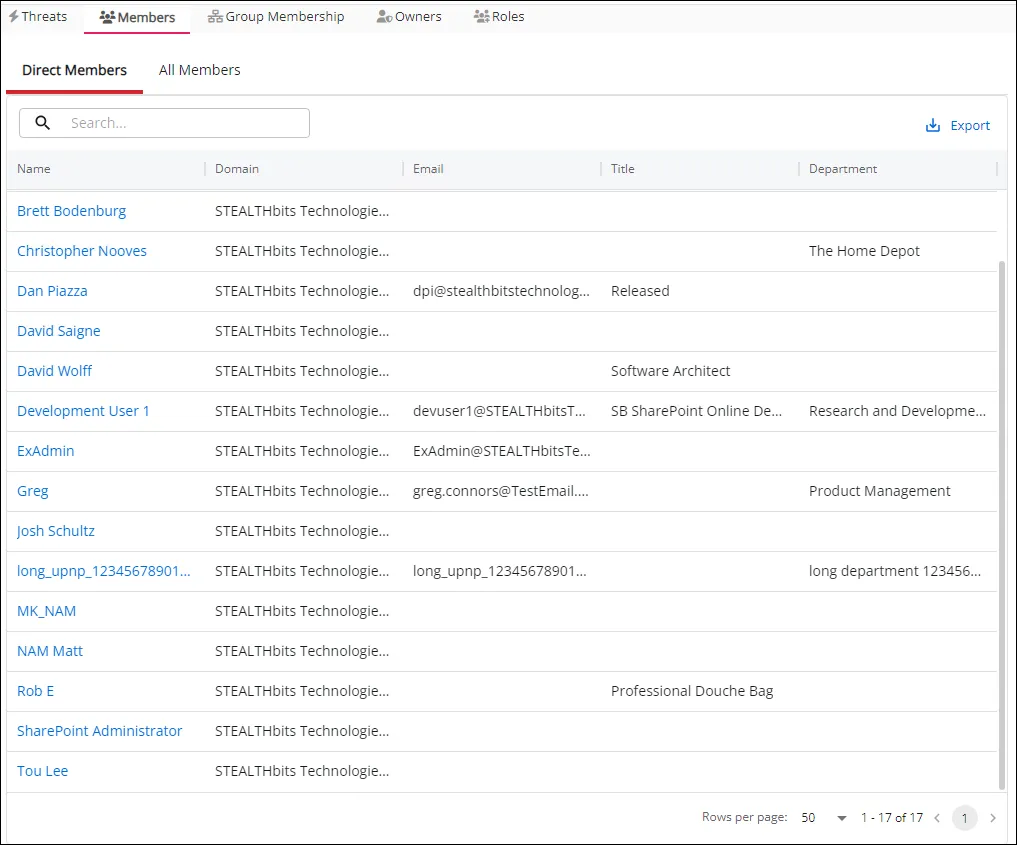Open Development User 1 link
1017x845 pixels.
coord(83,411)
